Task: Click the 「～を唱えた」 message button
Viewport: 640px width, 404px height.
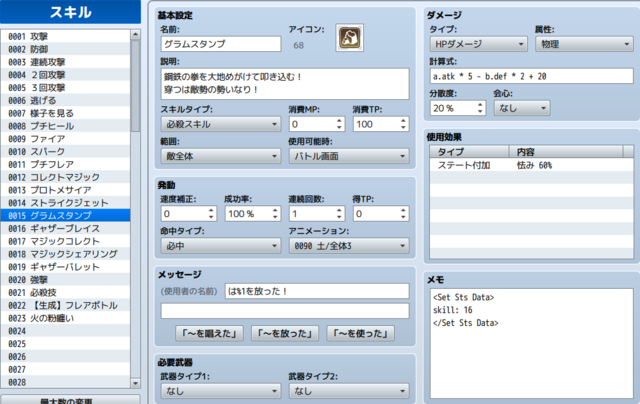Action: 209,333
